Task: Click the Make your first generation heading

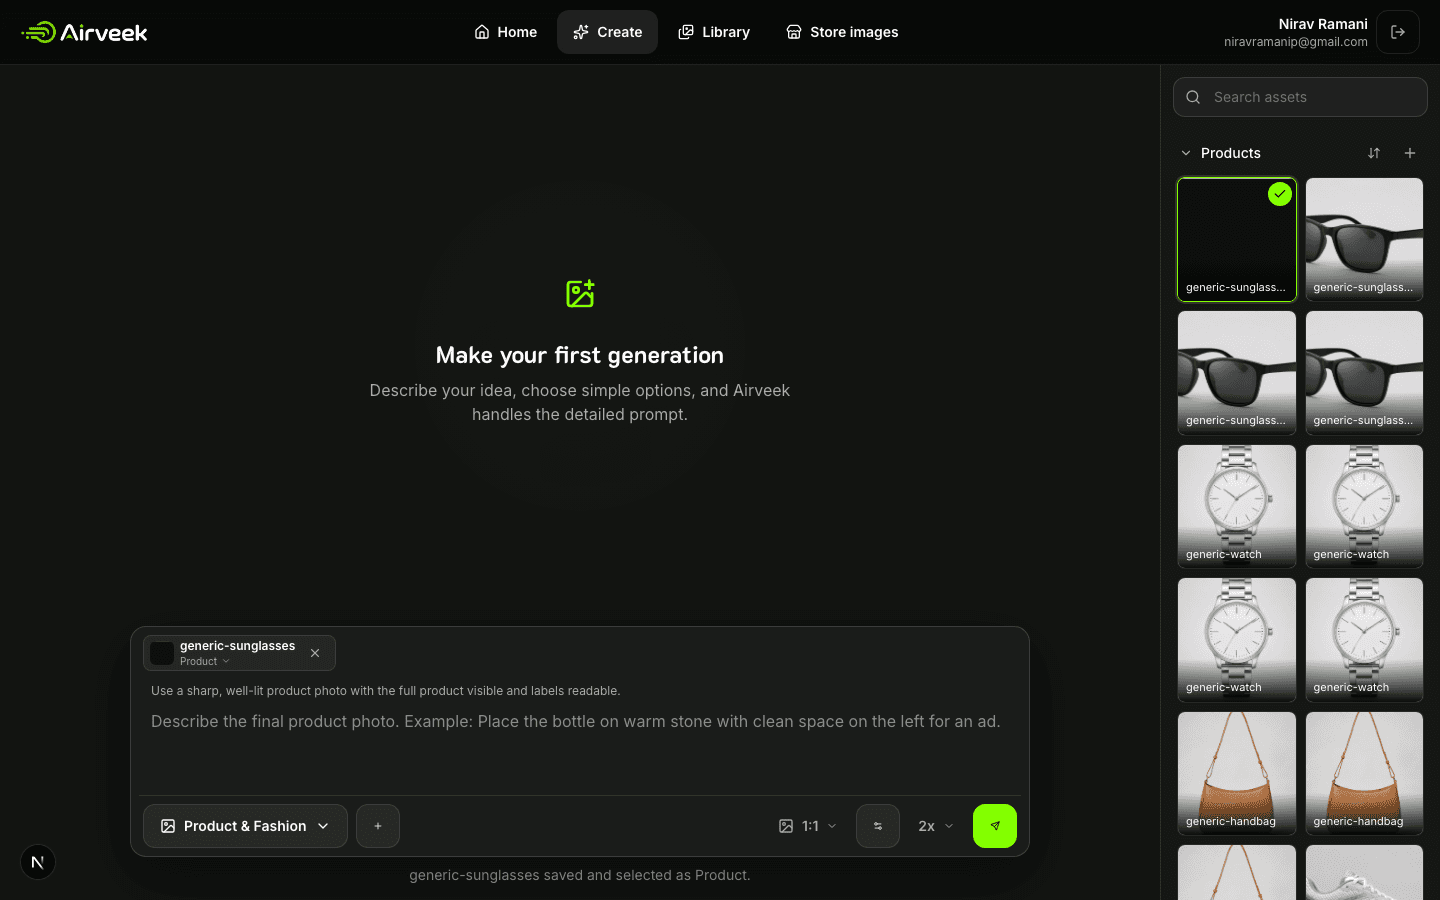Action: pos(580,355)
